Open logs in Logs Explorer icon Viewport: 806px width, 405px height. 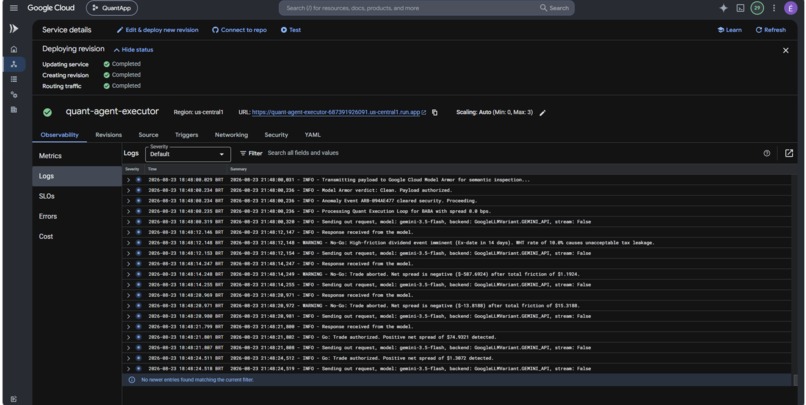[789, 153]
